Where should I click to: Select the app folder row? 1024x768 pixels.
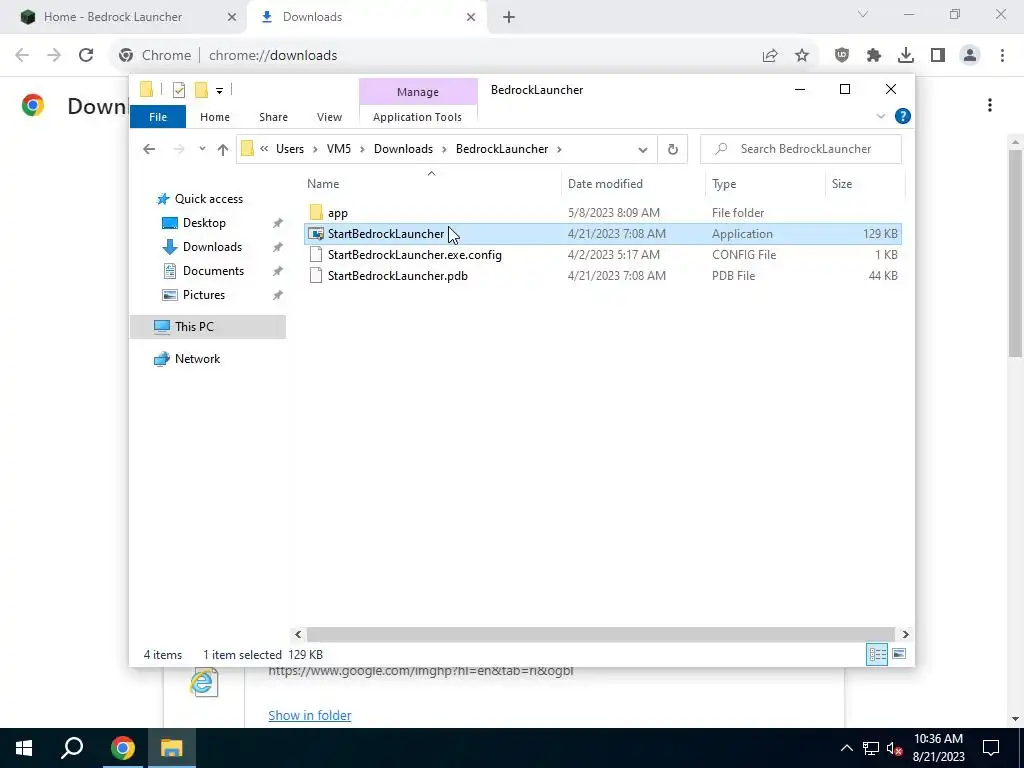(x=603, y=213)
